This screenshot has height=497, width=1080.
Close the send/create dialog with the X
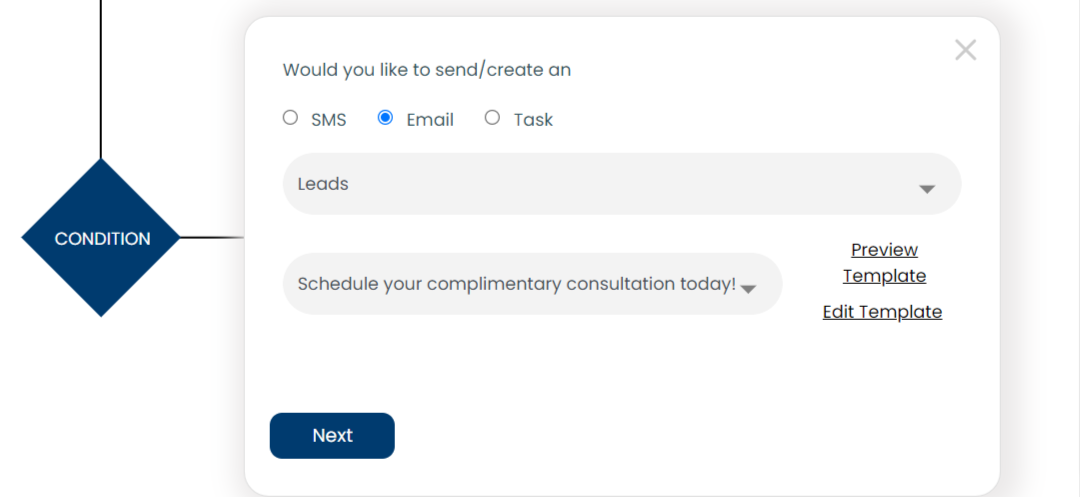tap(965, 50)
